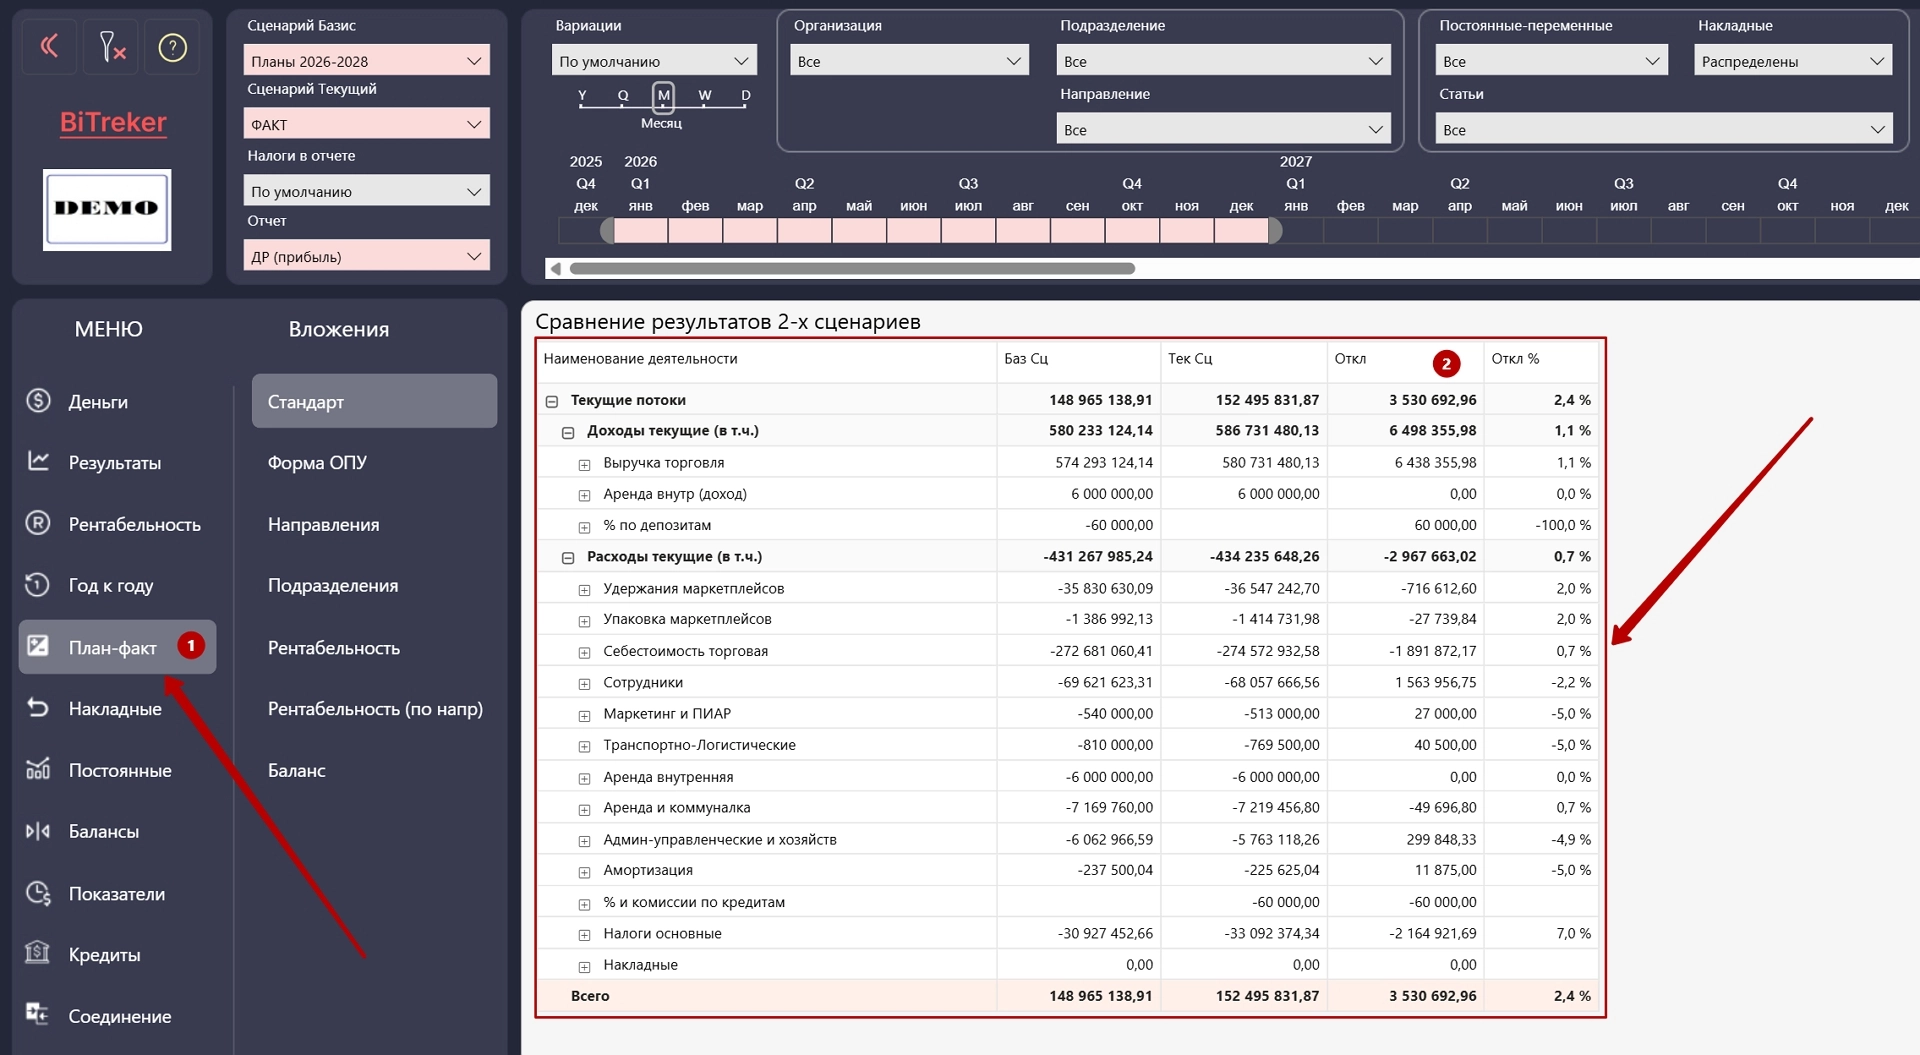Screen dimensions: 1920x1055
Task: Open Сценарий Базис dropdown Планы 2026-2028
Action: click(366, 61)
